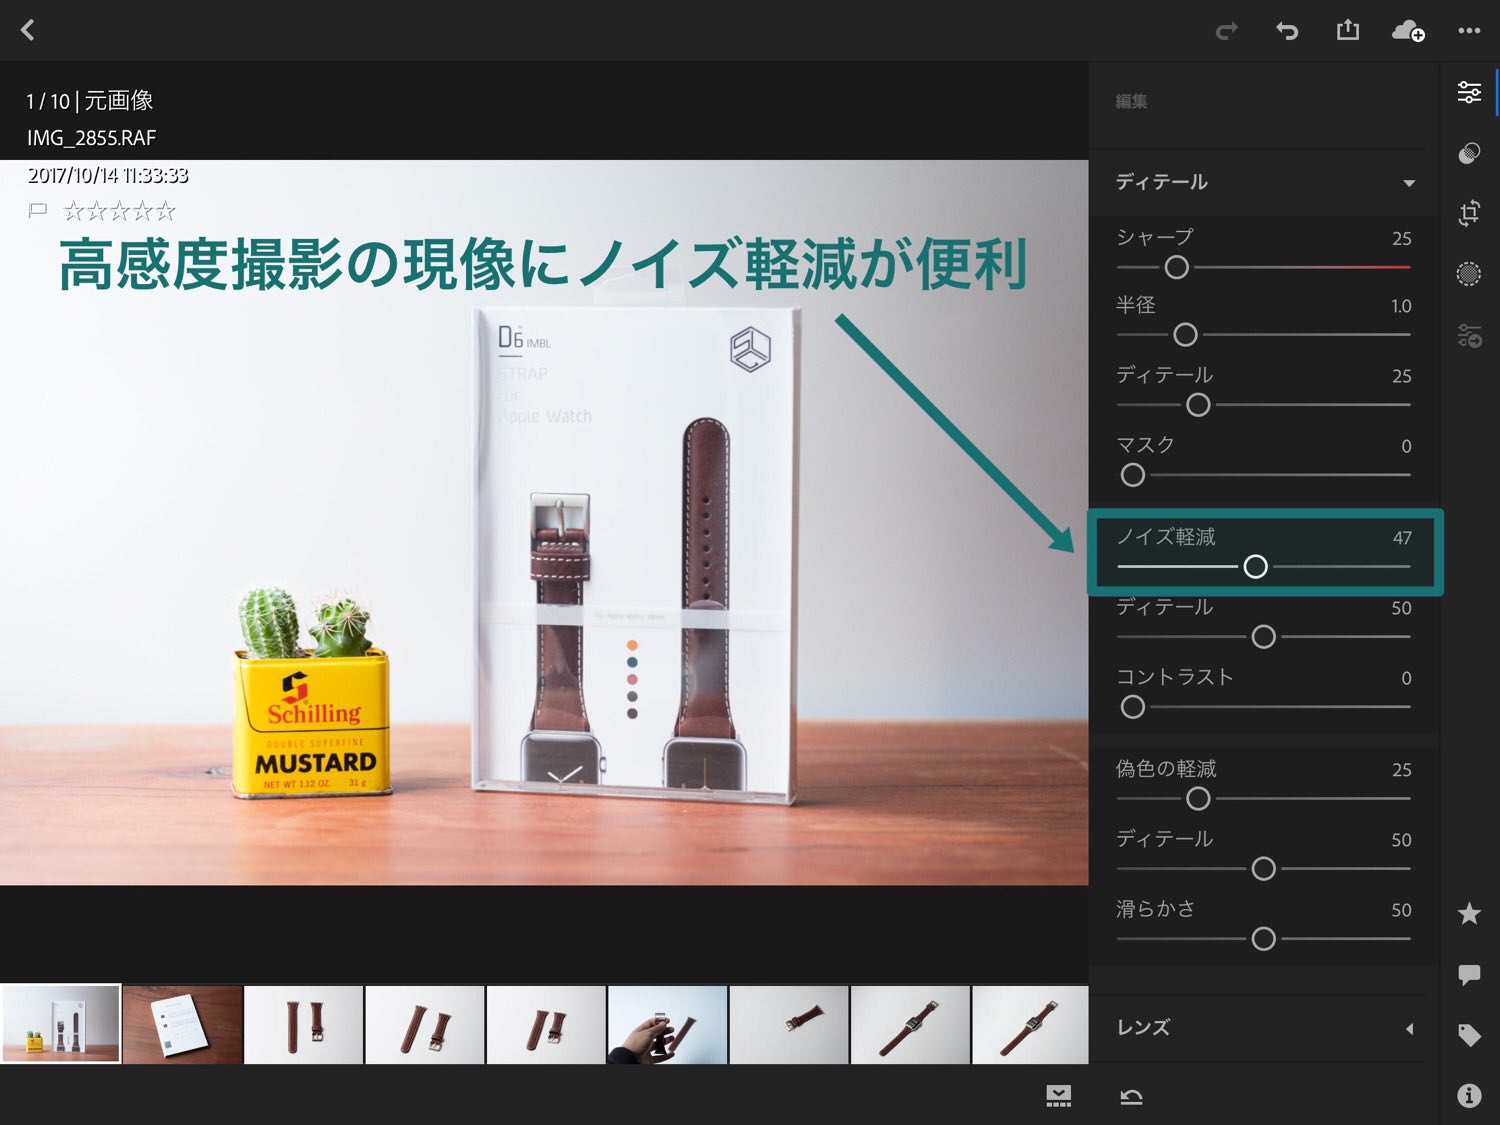
Task: Toggle the flag marker under date
Action: (38, 211)
